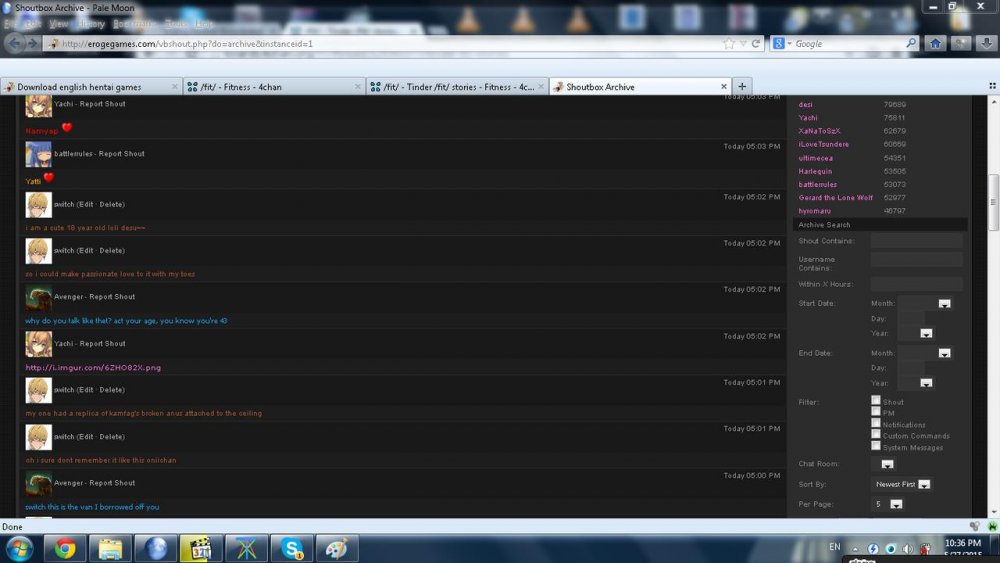Toggle the System Messages filter checkbox
The height and width of the screenshot is (563, 1000).
876,446
